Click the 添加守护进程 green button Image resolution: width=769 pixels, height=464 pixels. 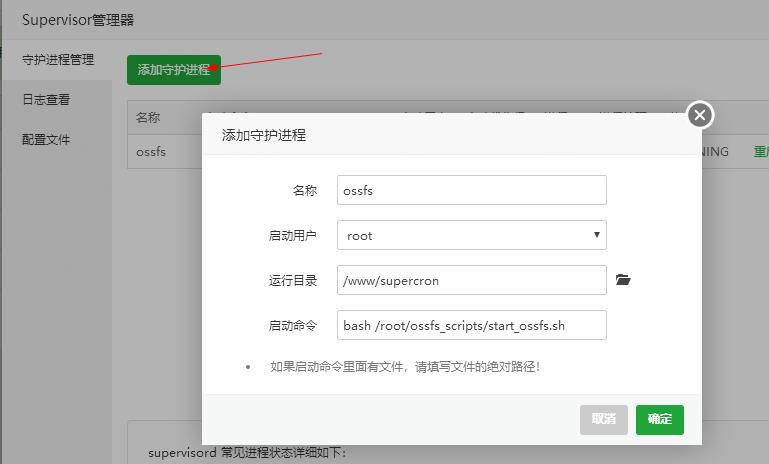[x=174, y=70]
